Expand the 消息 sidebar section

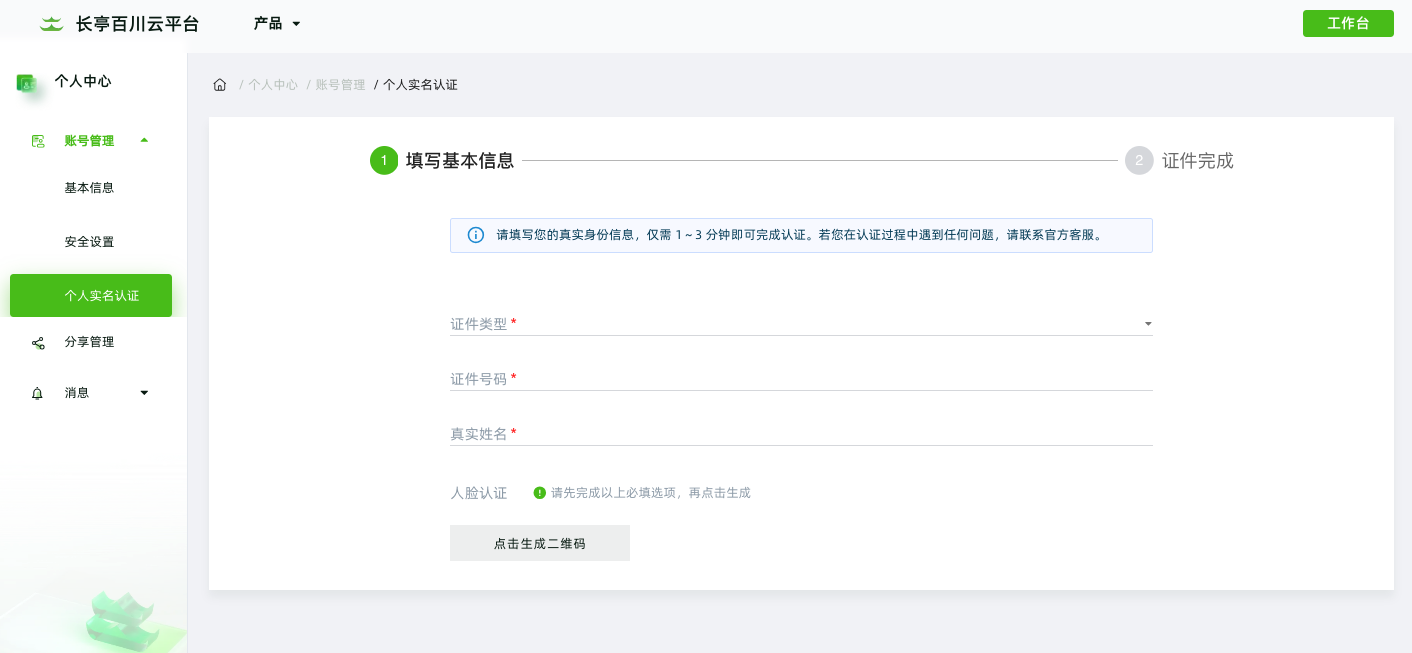click(x=144, y=393)
